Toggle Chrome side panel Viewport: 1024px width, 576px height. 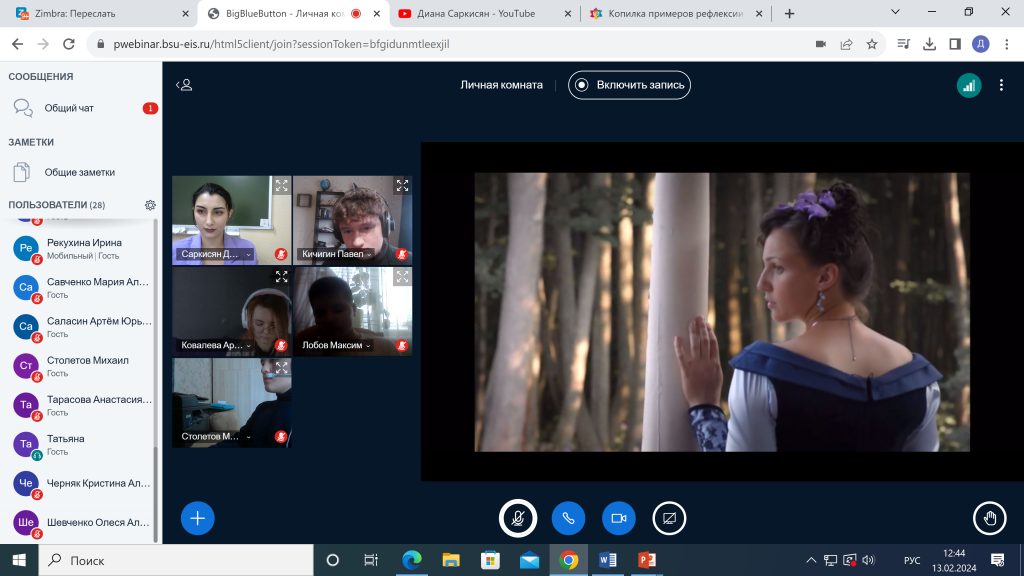pos(955,44)
